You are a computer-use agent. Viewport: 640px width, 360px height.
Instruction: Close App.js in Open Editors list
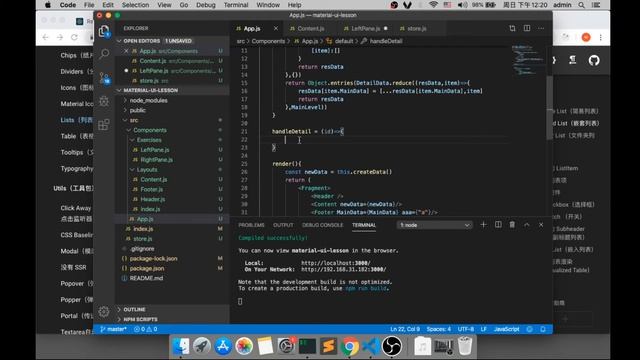pos(126,51)
